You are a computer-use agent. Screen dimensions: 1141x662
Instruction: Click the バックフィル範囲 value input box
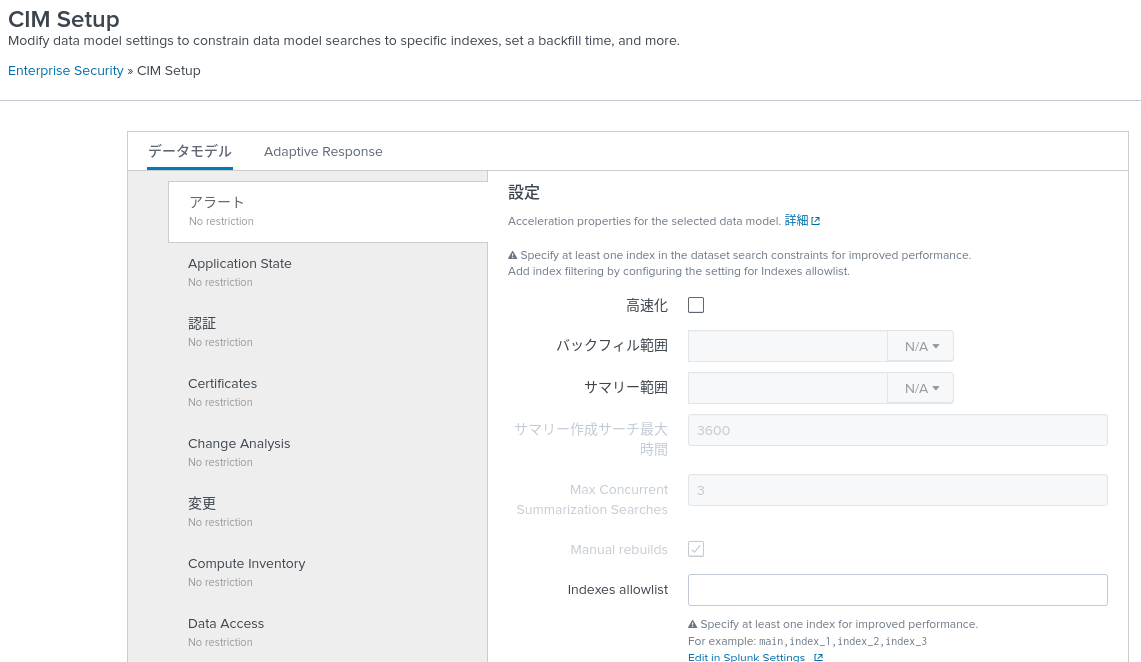click(x=787, y=346)
